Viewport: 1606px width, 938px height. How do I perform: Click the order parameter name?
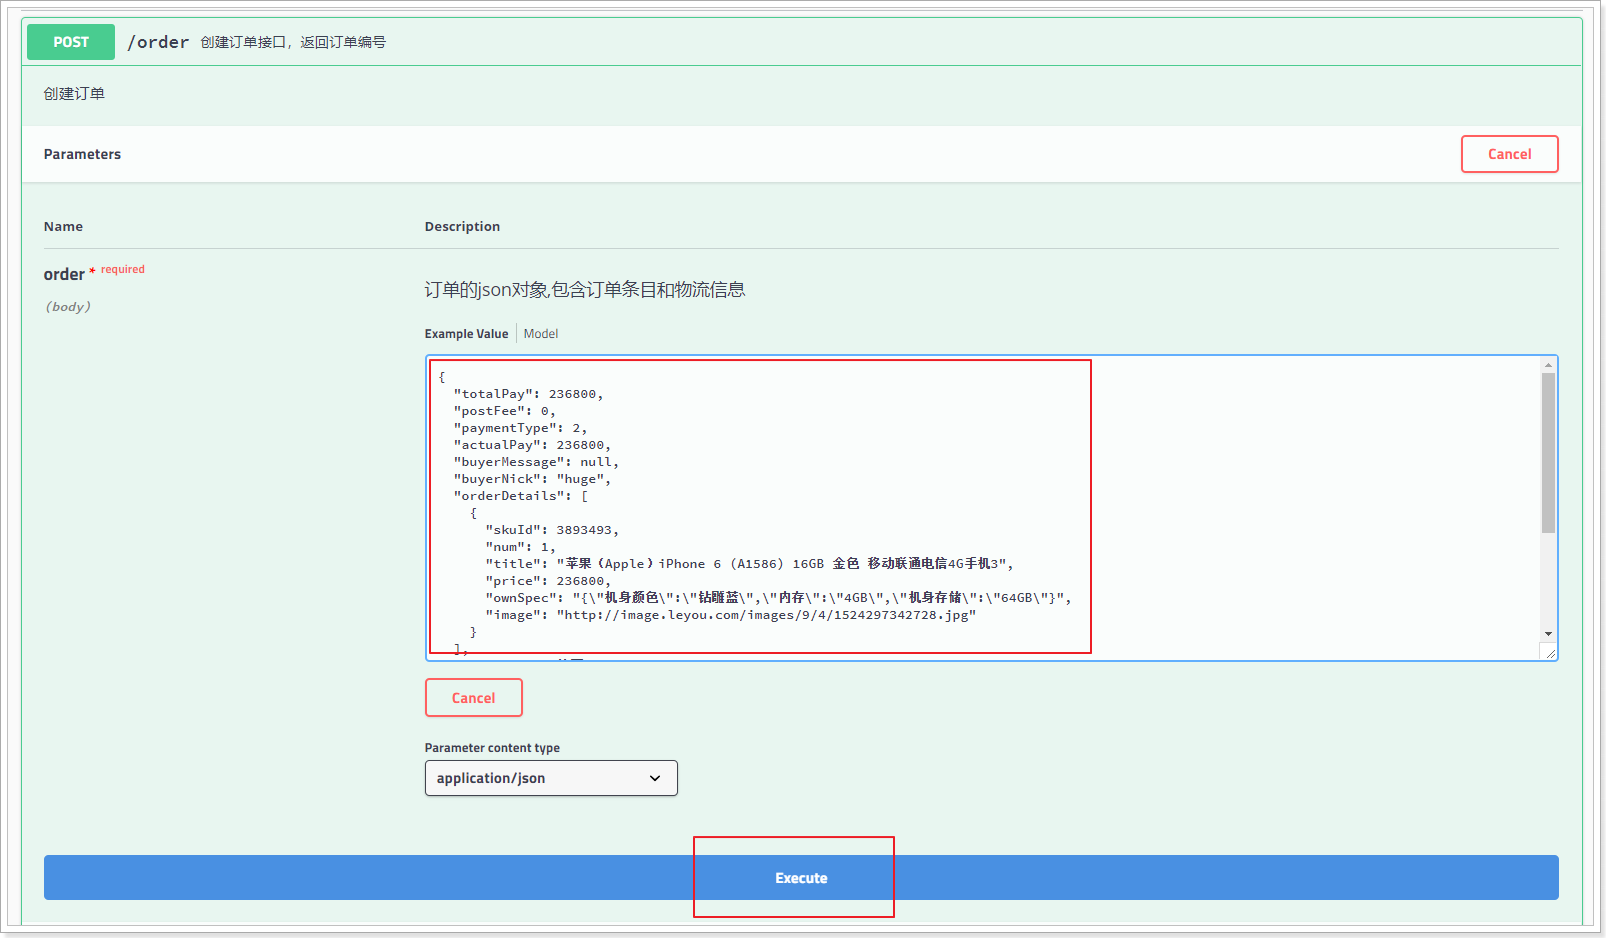[x=64, y=274]
